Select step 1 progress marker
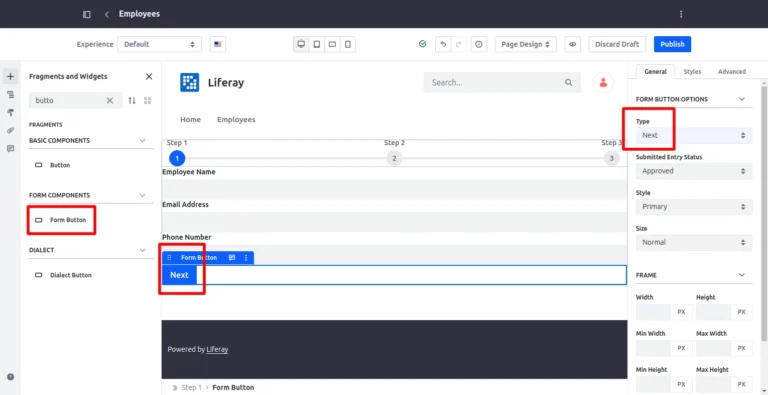Viewport: 768px width, 395px height. [x=177, y=158]
